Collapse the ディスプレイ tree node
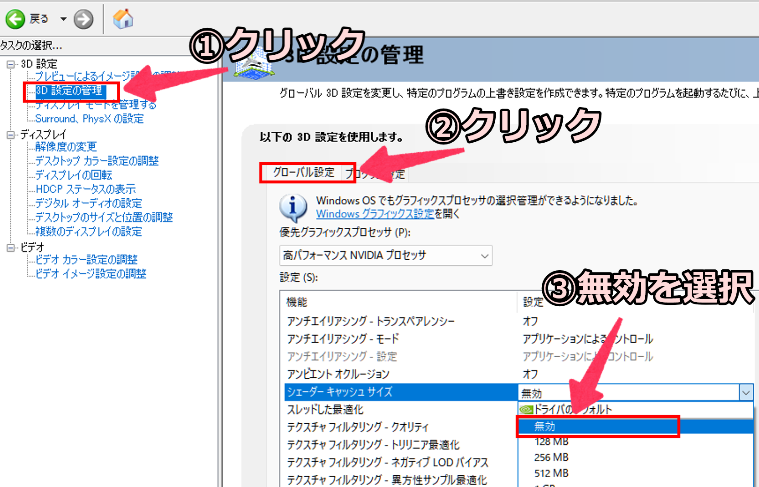Viewport: 759px width, 487px height. click(11, 133)
